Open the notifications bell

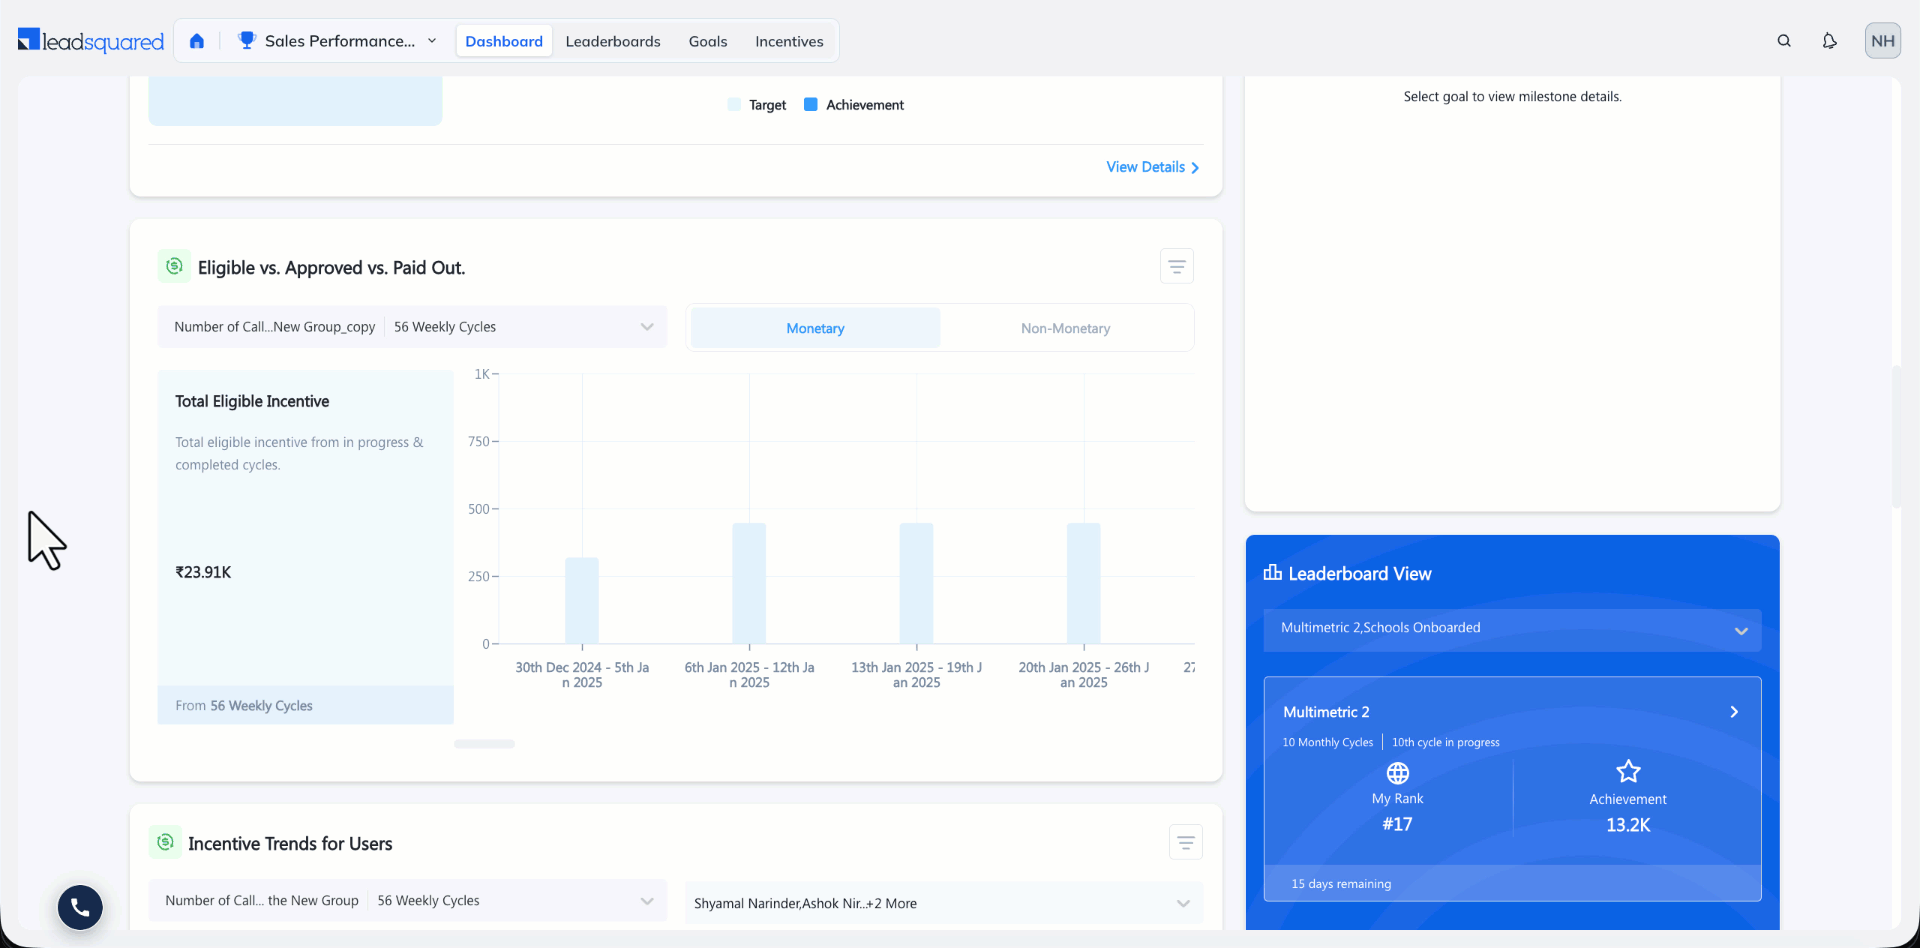click(1829, 41)
